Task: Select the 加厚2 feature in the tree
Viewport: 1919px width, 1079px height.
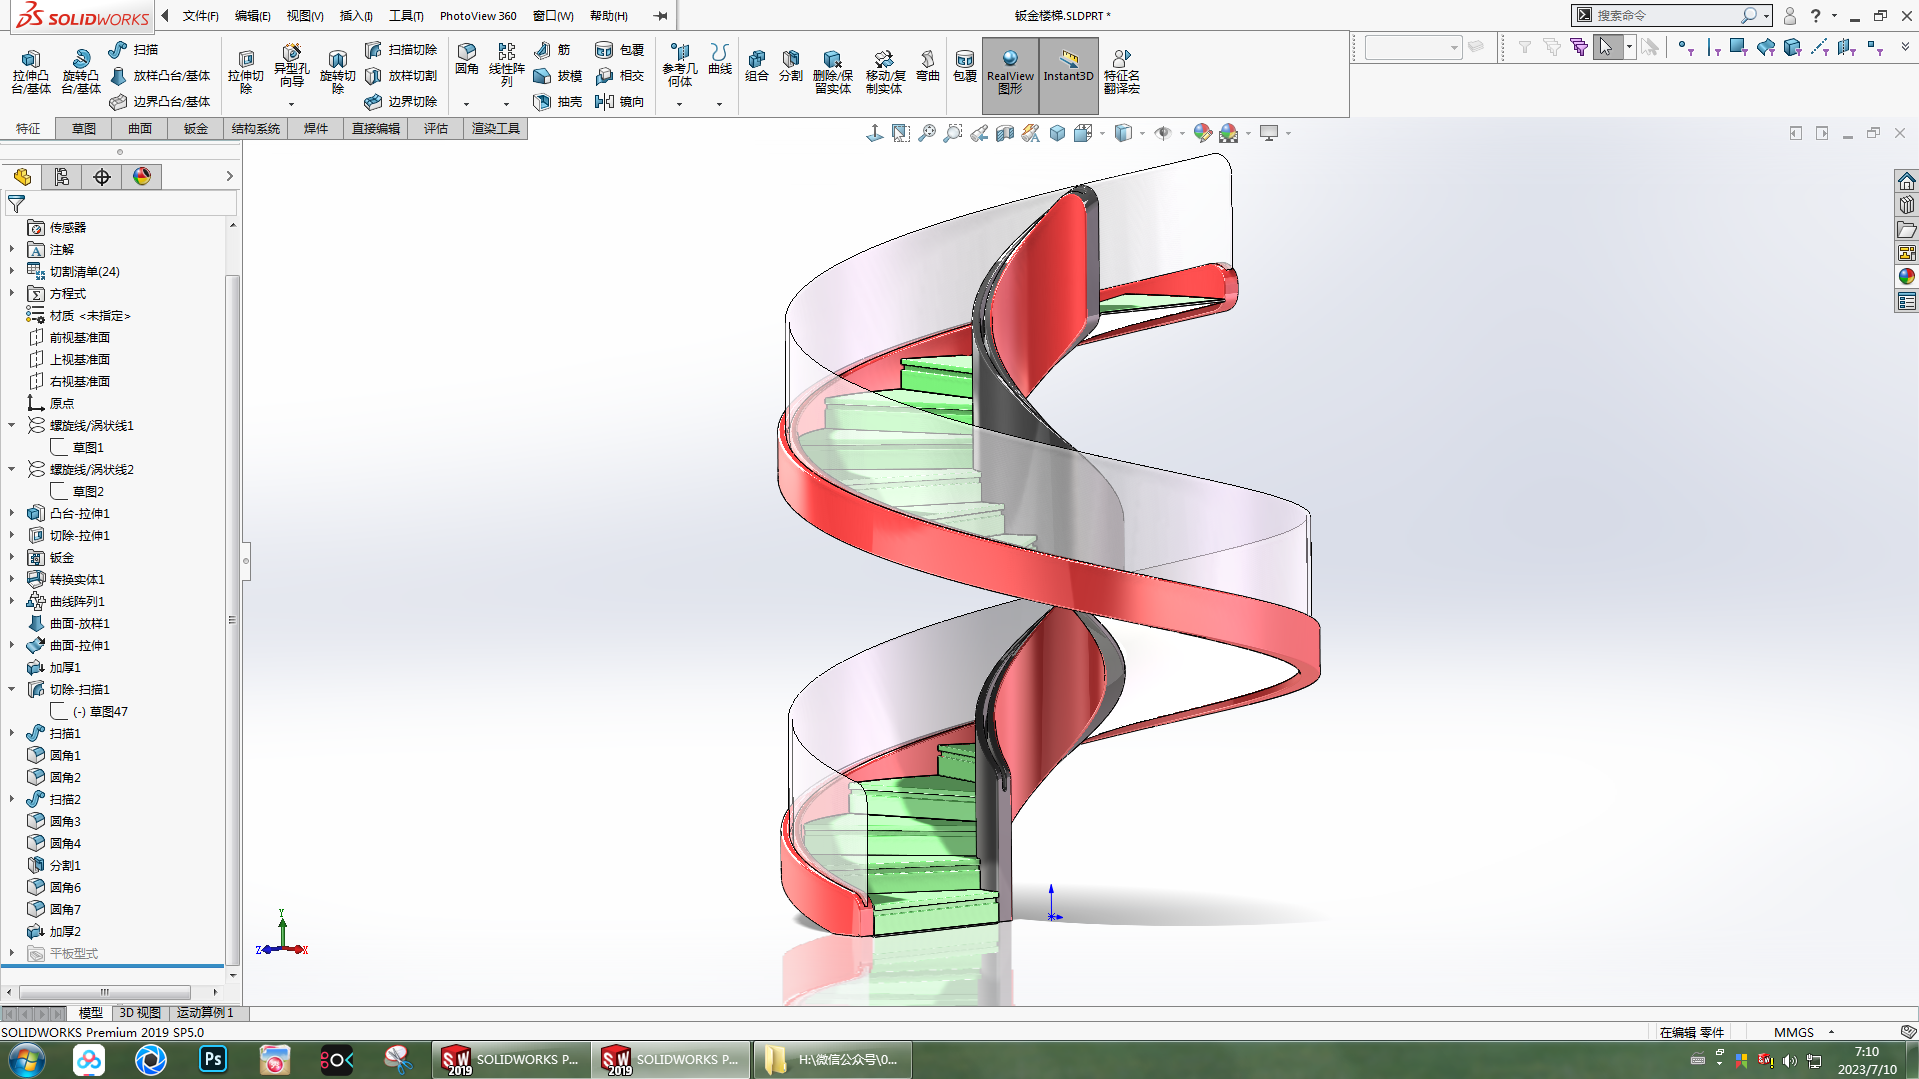Action: coord(55,932)
